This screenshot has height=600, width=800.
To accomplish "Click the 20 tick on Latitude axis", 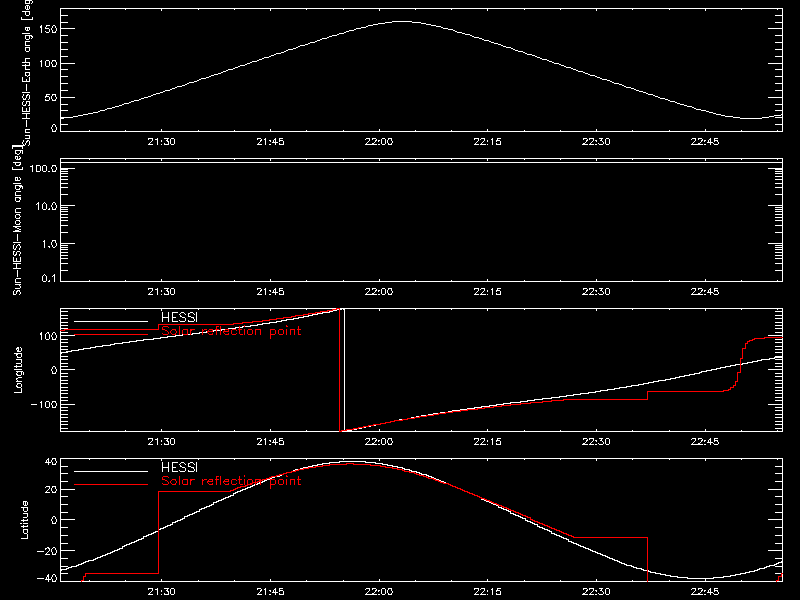I will click(51, 490).
